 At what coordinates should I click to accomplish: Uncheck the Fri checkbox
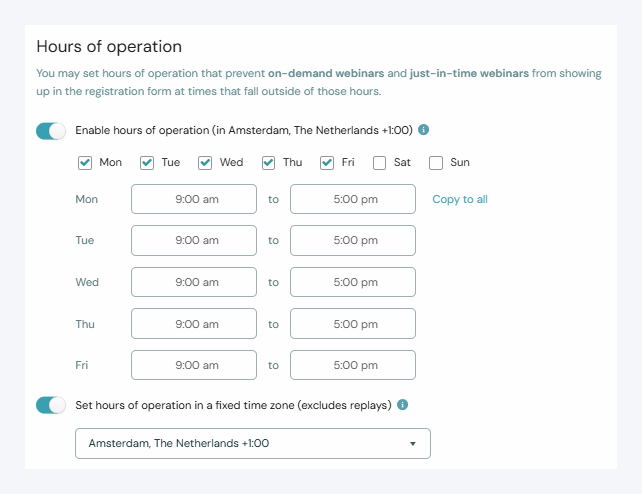(x=327, y=163)
